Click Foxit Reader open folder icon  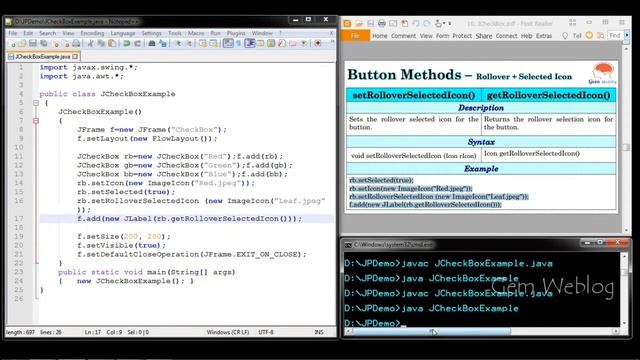pyautogui.click(x=359, y=24)
